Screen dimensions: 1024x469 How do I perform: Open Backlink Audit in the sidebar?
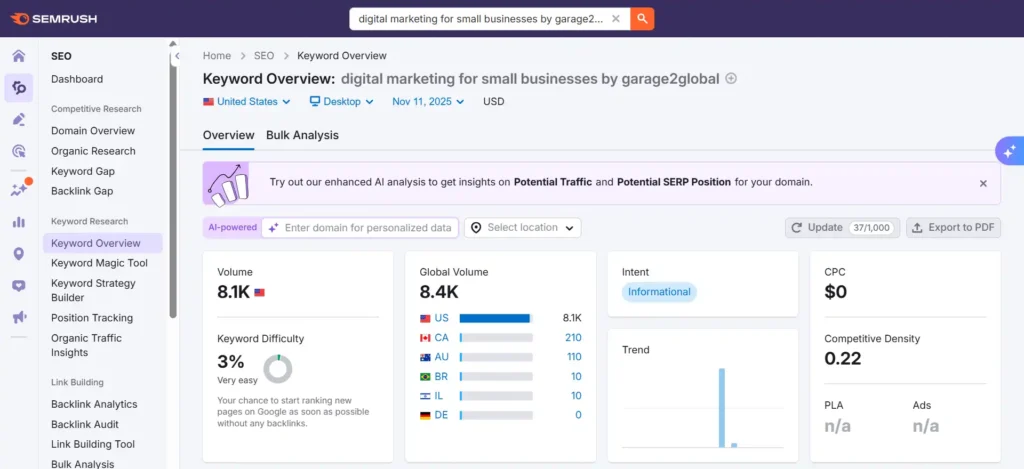(x=85, y=424)
